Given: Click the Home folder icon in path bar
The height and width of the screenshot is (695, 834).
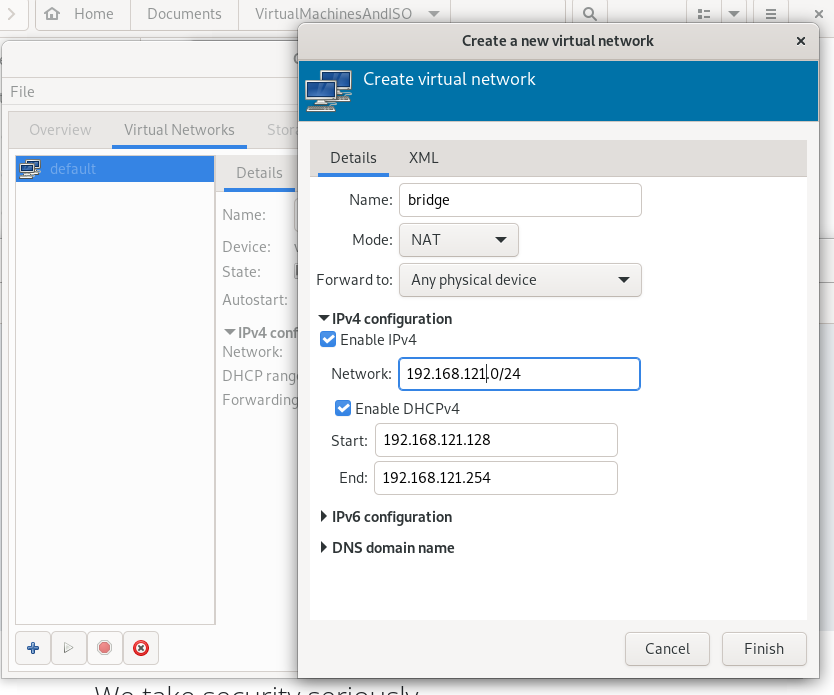Looking at the screenshot, I should click(52, 14).
